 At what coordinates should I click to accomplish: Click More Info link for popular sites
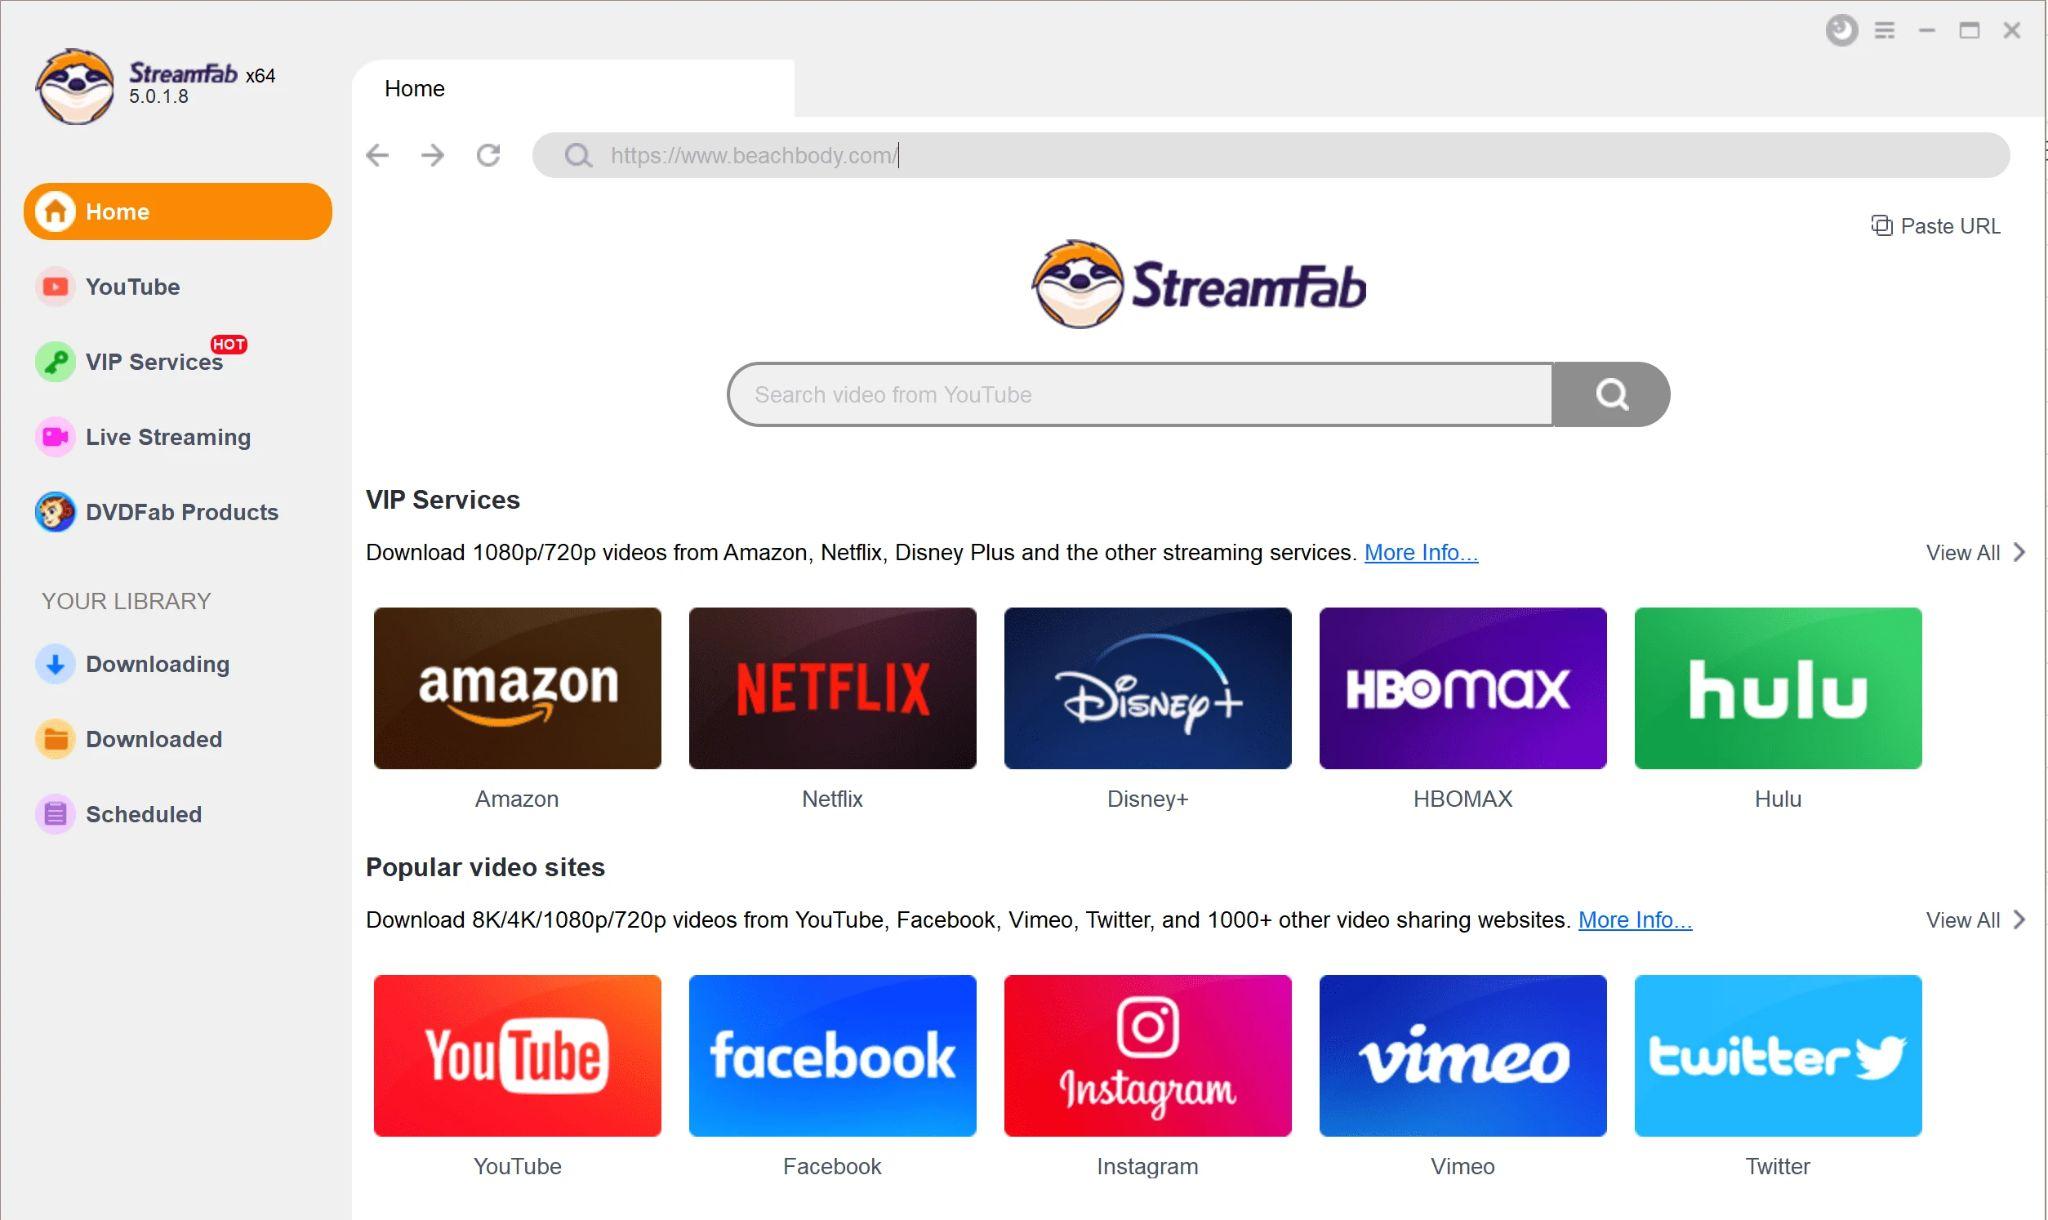coord(1633,919)
